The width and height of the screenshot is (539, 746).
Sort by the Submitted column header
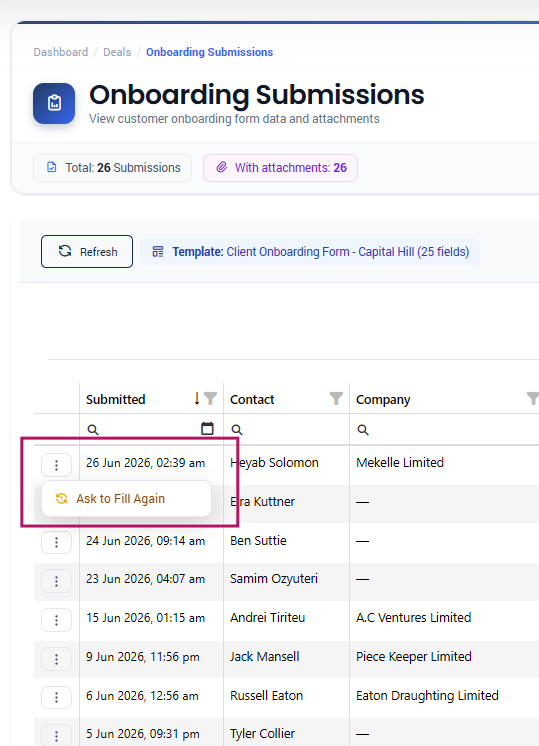[x=116, y=399]
